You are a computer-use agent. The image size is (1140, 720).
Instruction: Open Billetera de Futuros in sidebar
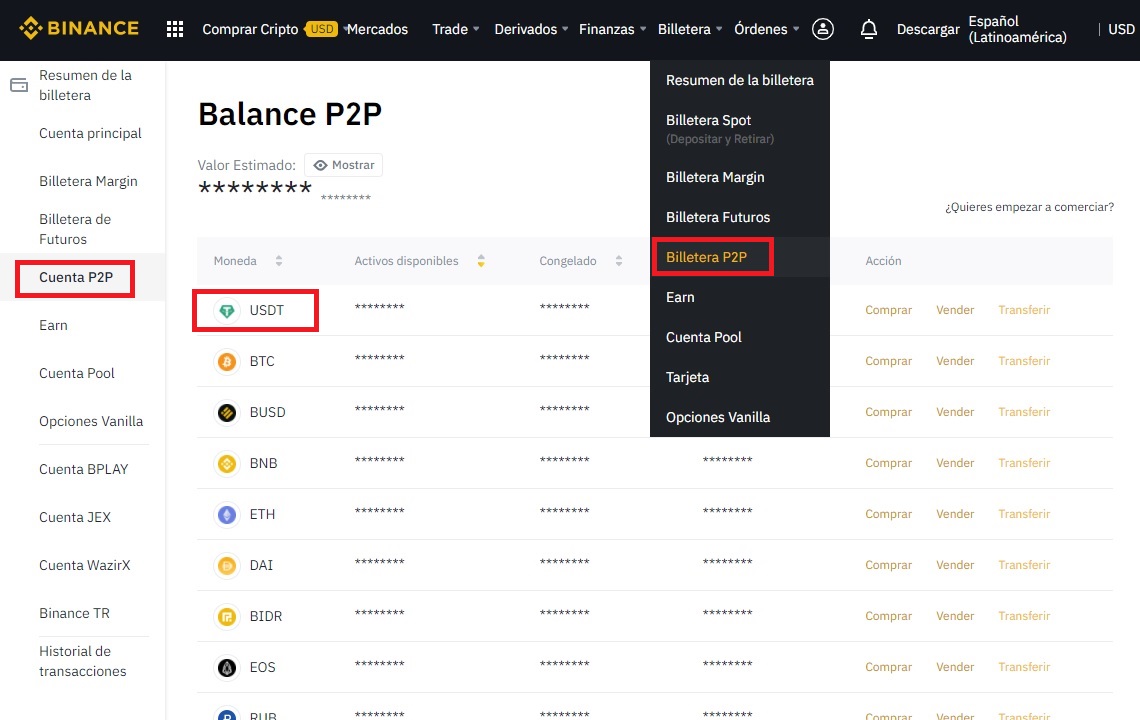[x=75, y=229]
